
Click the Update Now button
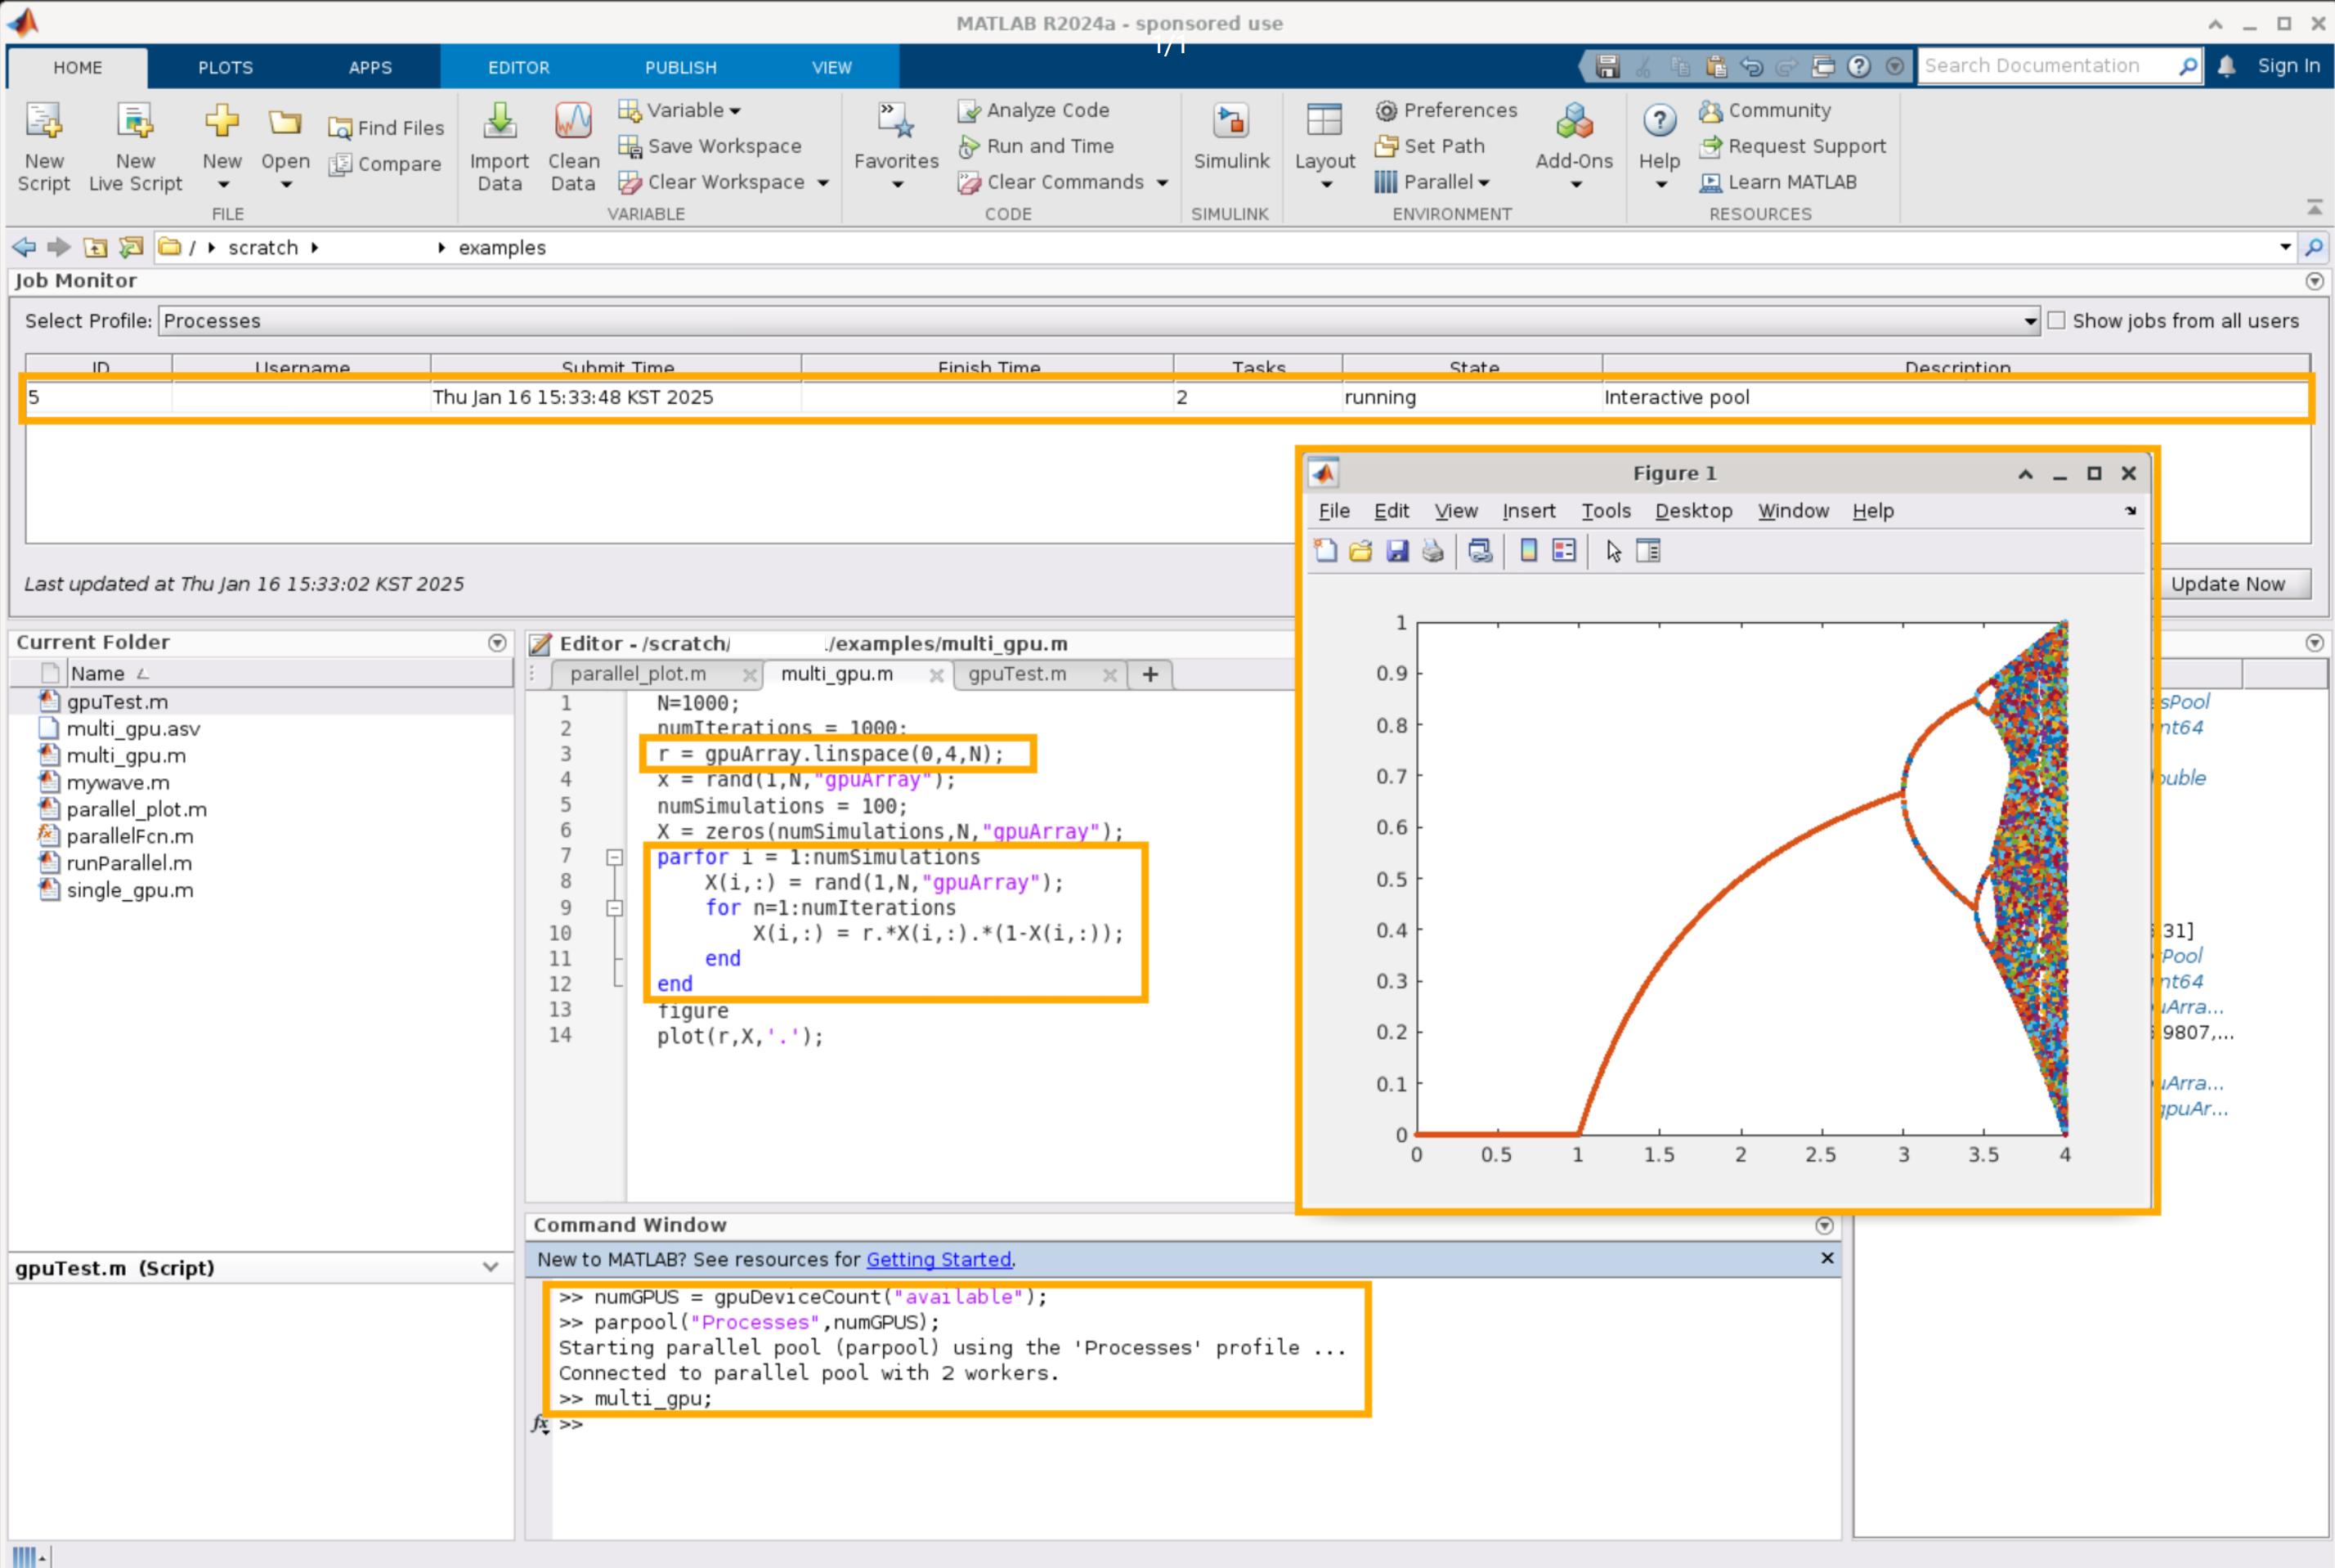pyautogui.click(x=2227, y=584)
